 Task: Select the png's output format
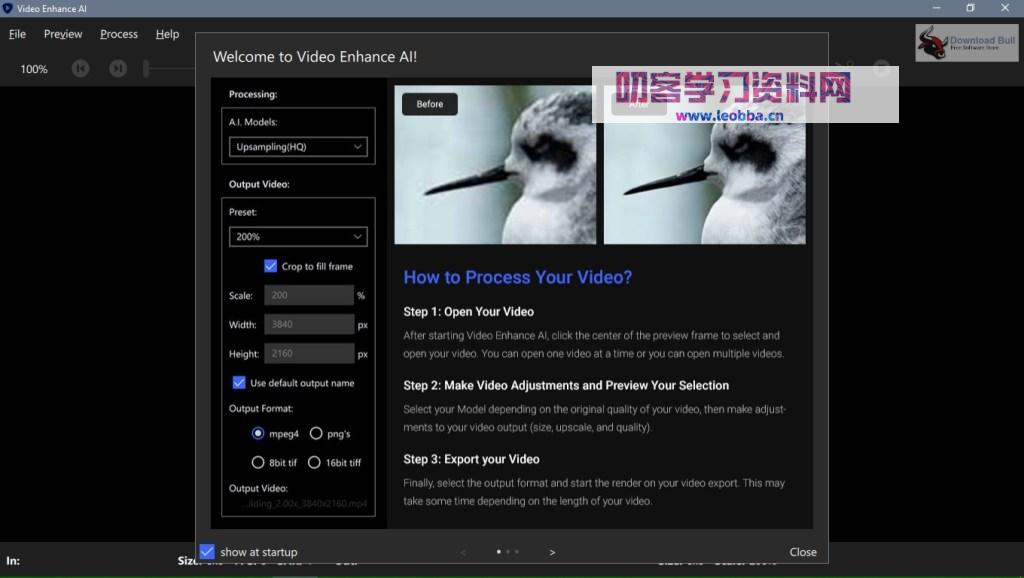point(316,433)
